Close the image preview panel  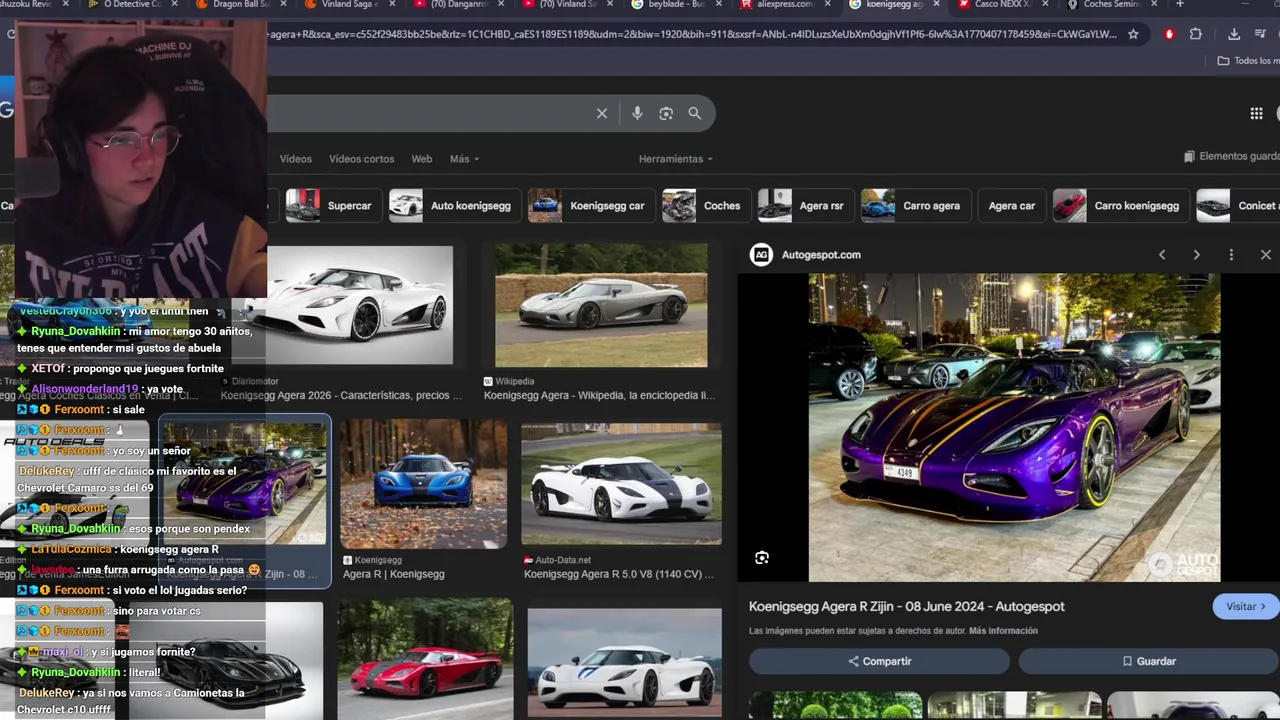[x=1266, y=255]
